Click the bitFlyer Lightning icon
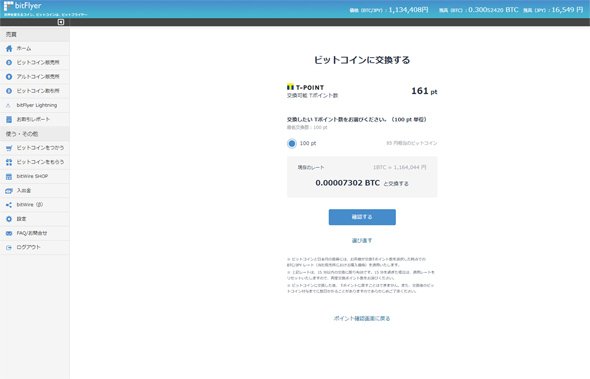Image resolution: width=590 pixels, height=379 pixels. tap(9, 105)
